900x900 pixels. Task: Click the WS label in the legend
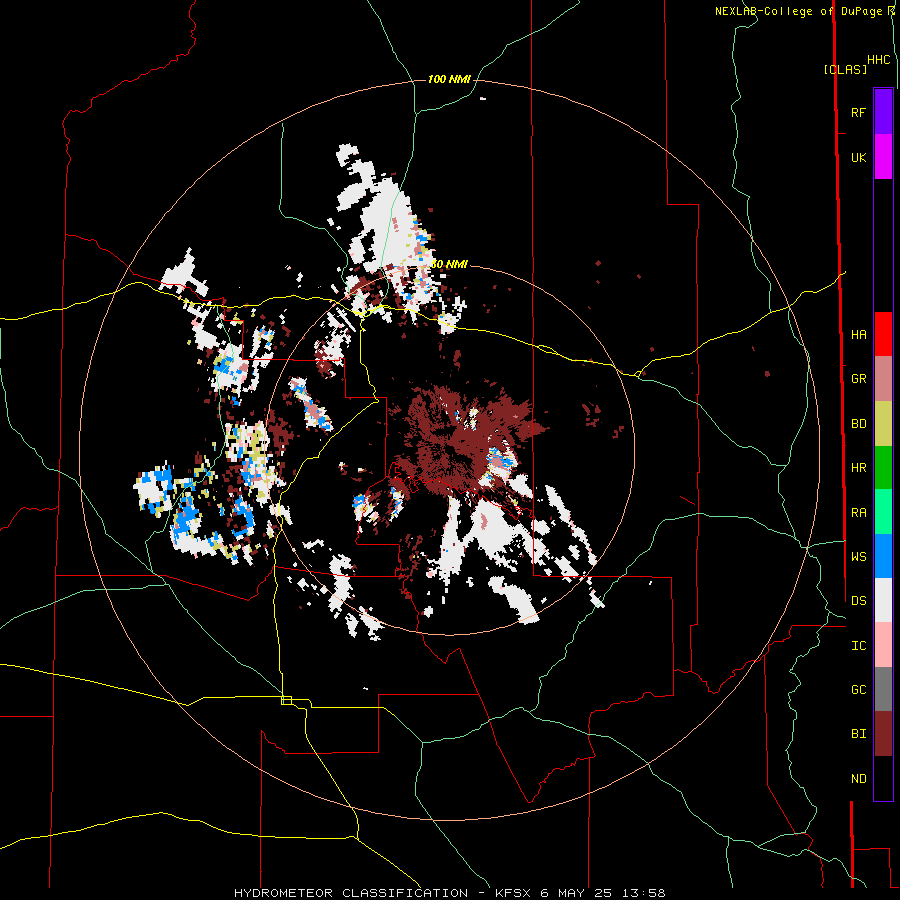click(858, 557)
